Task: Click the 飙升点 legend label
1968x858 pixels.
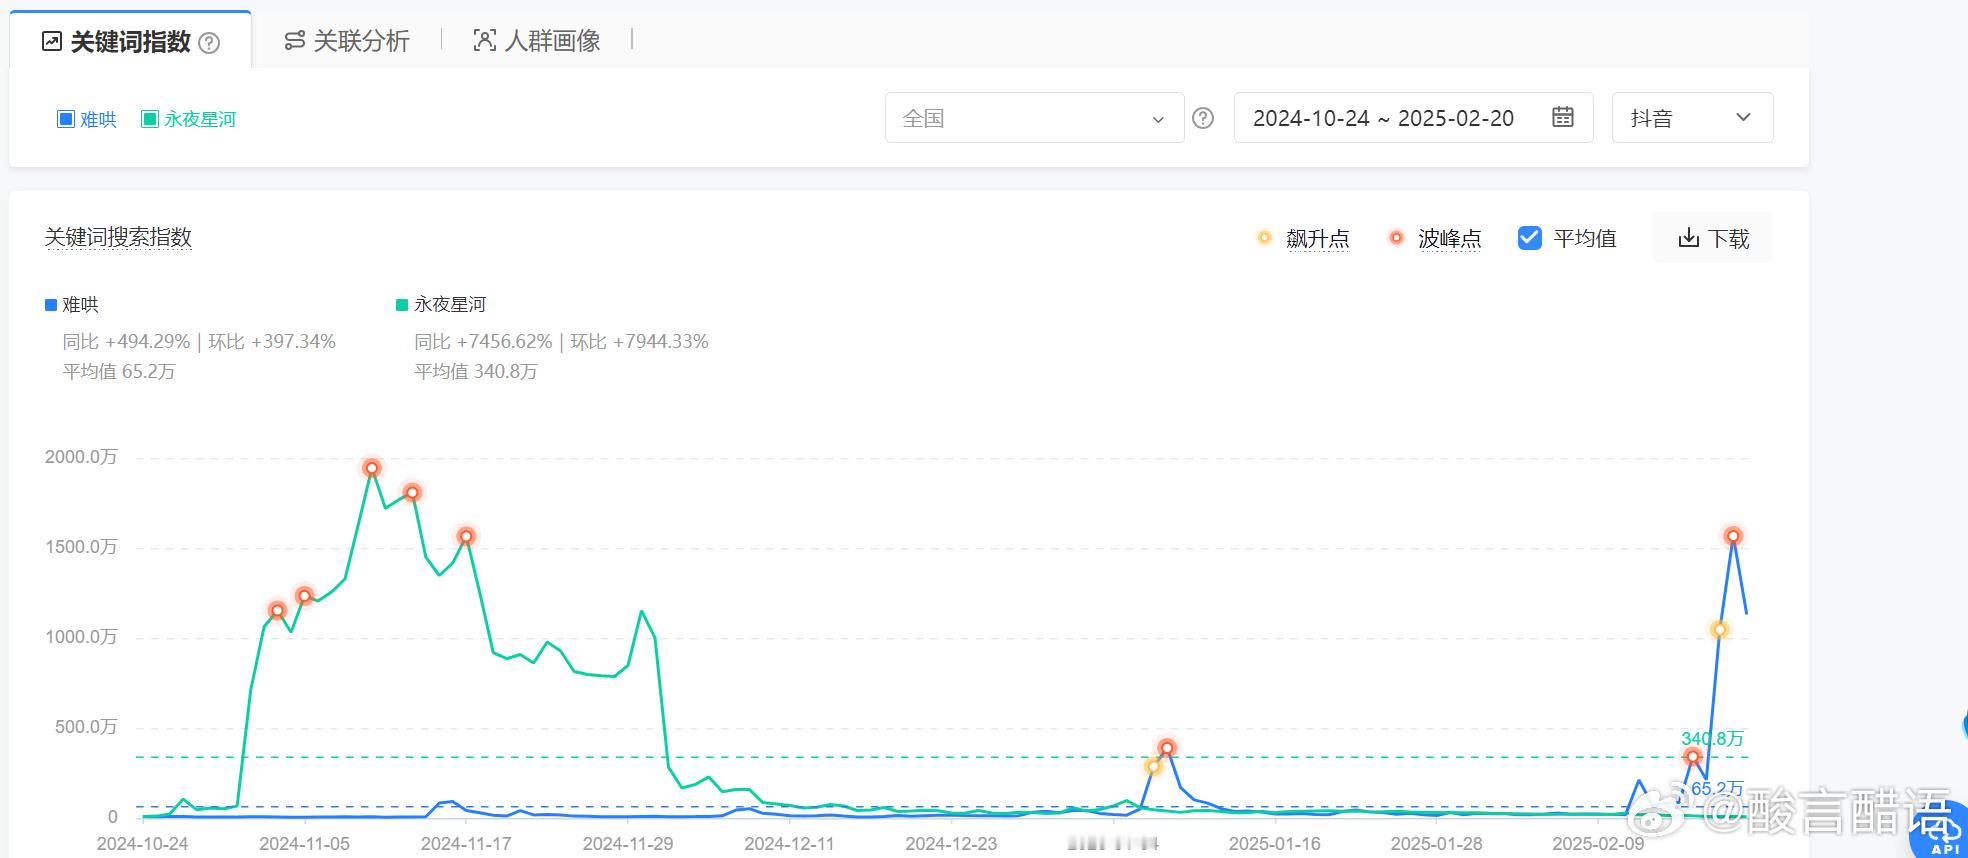Action: pyautogui.click(x=1317, y=239)
